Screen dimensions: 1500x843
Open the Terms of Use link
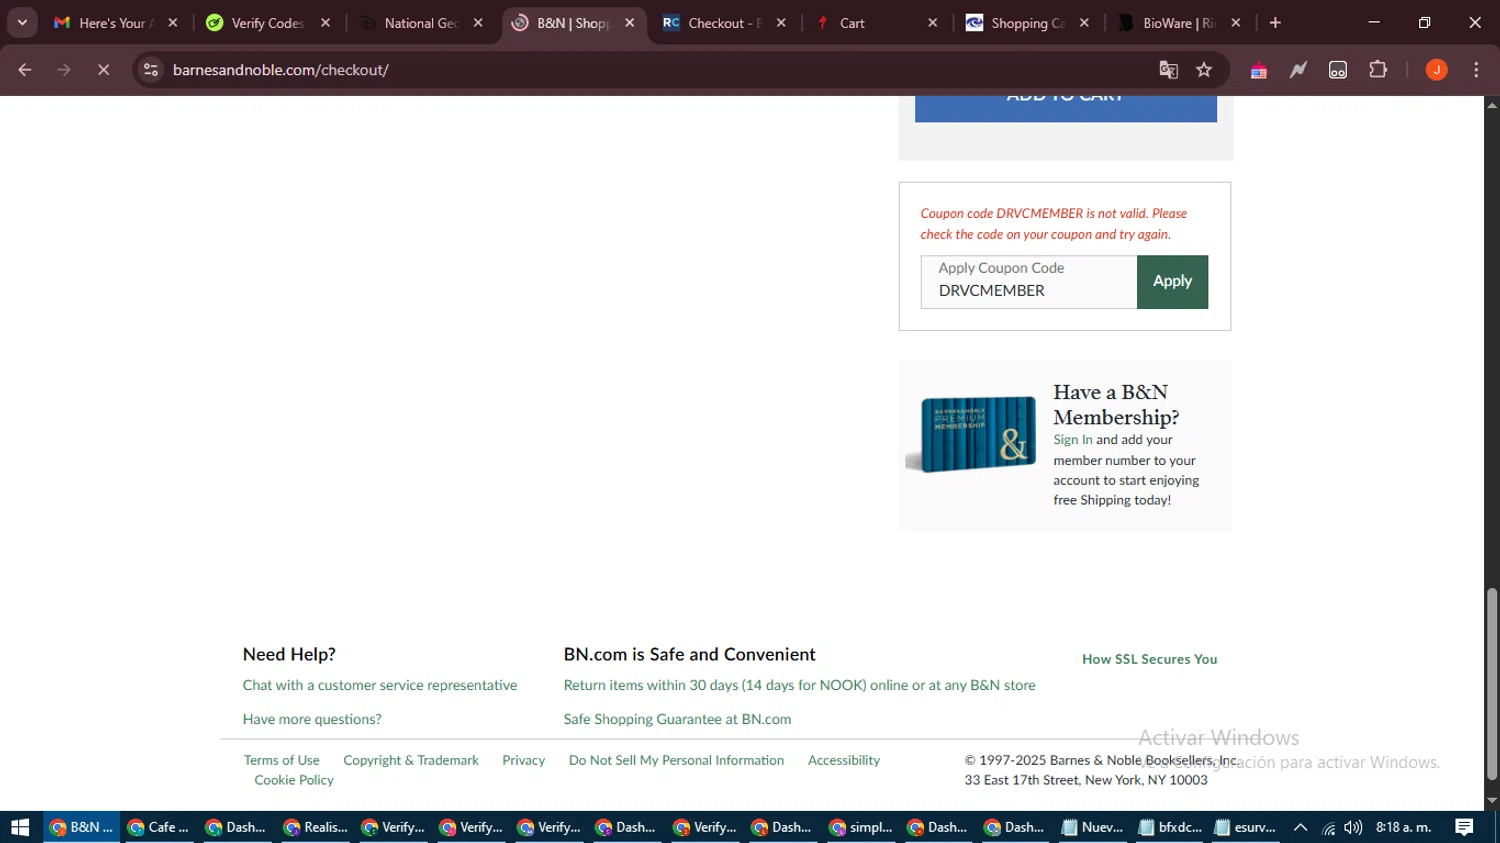[282, 760]
